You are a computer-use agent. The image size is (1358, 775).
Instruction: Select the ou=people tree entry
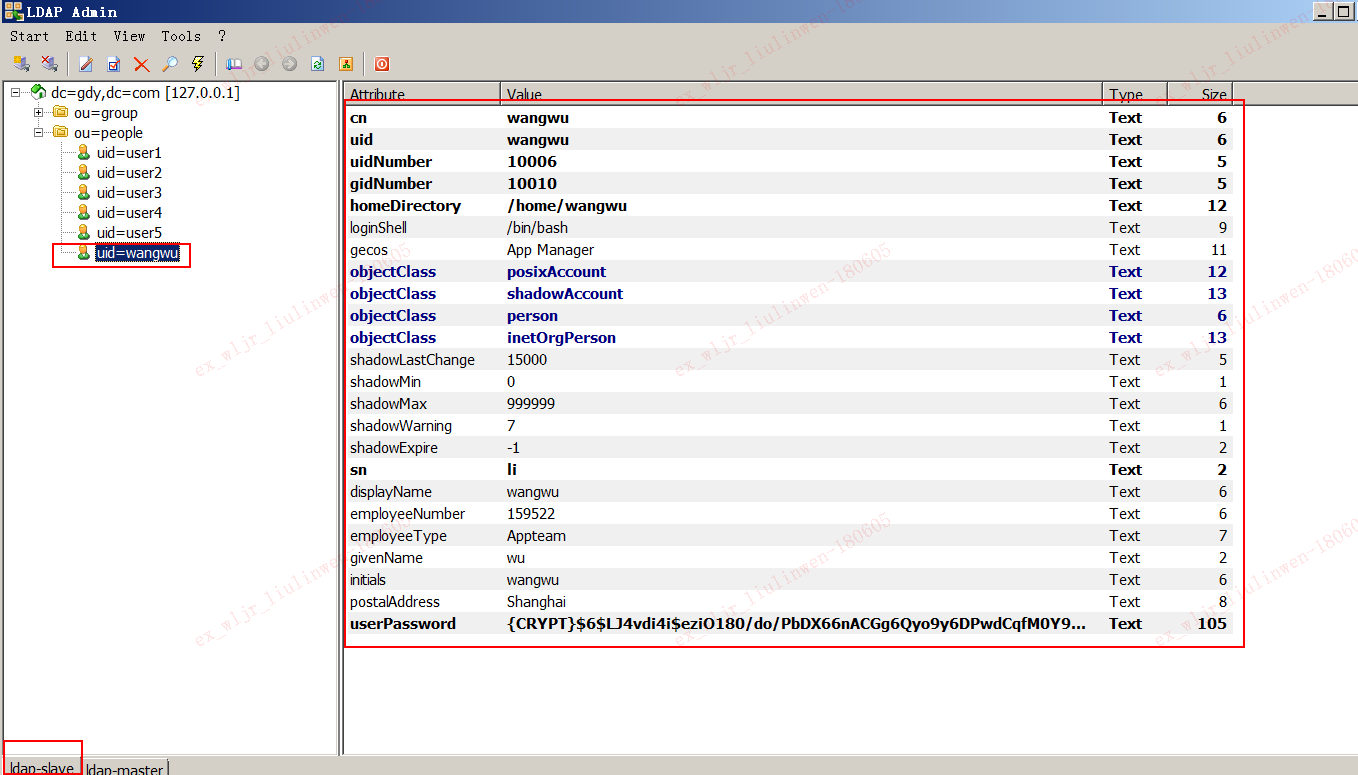click(x=108, y=133)
